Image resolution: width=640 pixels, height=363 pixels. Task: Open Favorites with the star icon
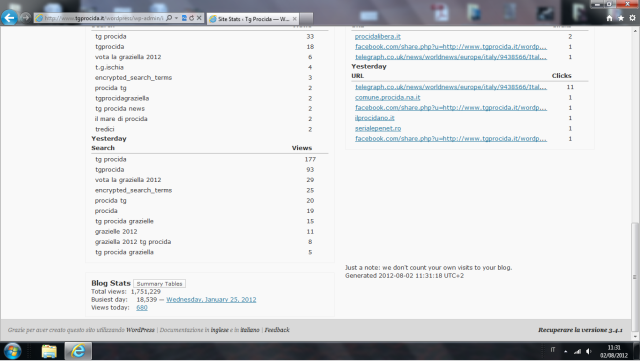621,18
